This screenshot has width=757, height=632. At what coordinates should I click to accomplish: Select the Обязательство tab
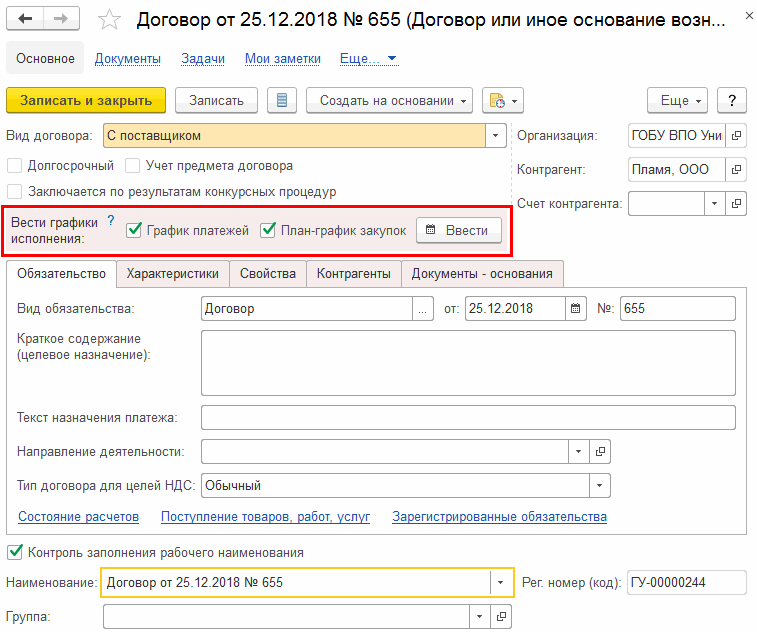coord(61,274)
